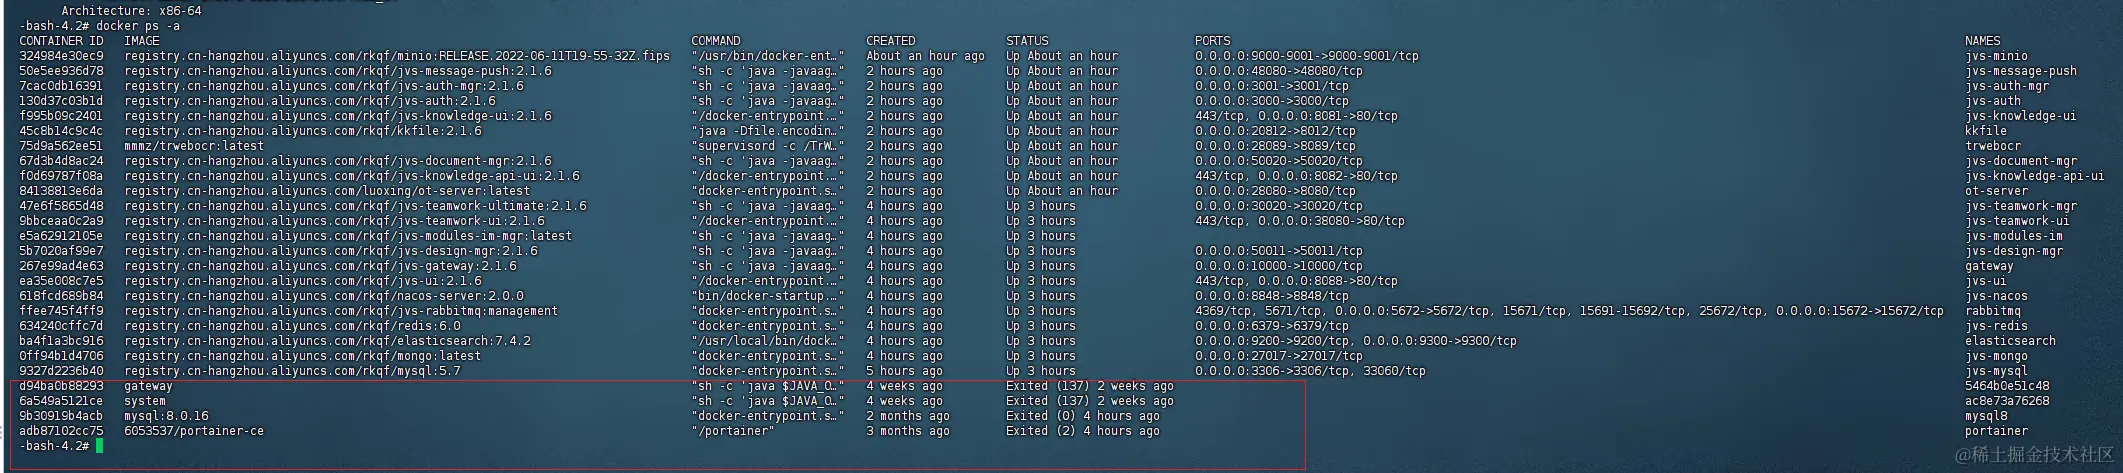The height and width of the screenshot is (473, 2123).
Task: Click the 'supervisord -c /TrW…' command
Action: click(768, 146)
